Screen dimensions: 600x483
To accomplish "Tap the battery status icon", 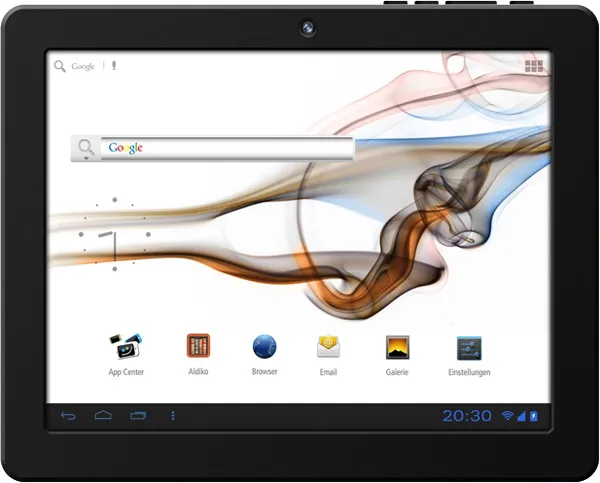I will (533, 415).
